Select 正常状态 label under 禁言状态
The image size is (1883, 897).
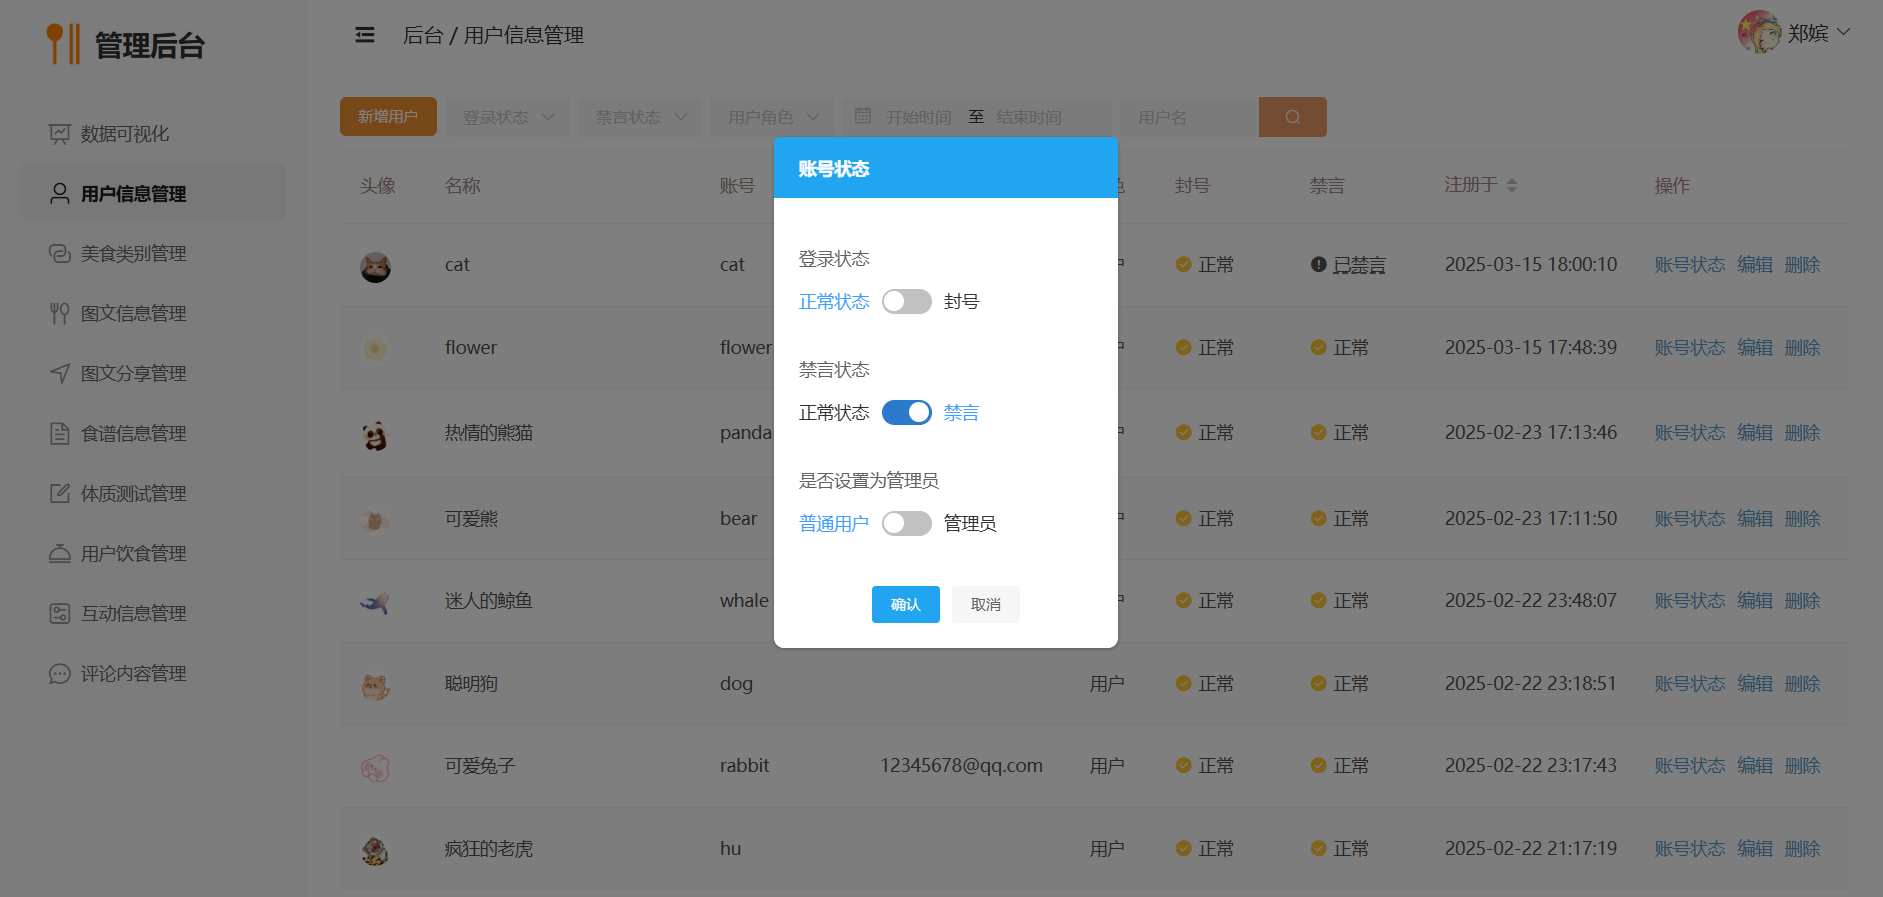pos(834,413)
